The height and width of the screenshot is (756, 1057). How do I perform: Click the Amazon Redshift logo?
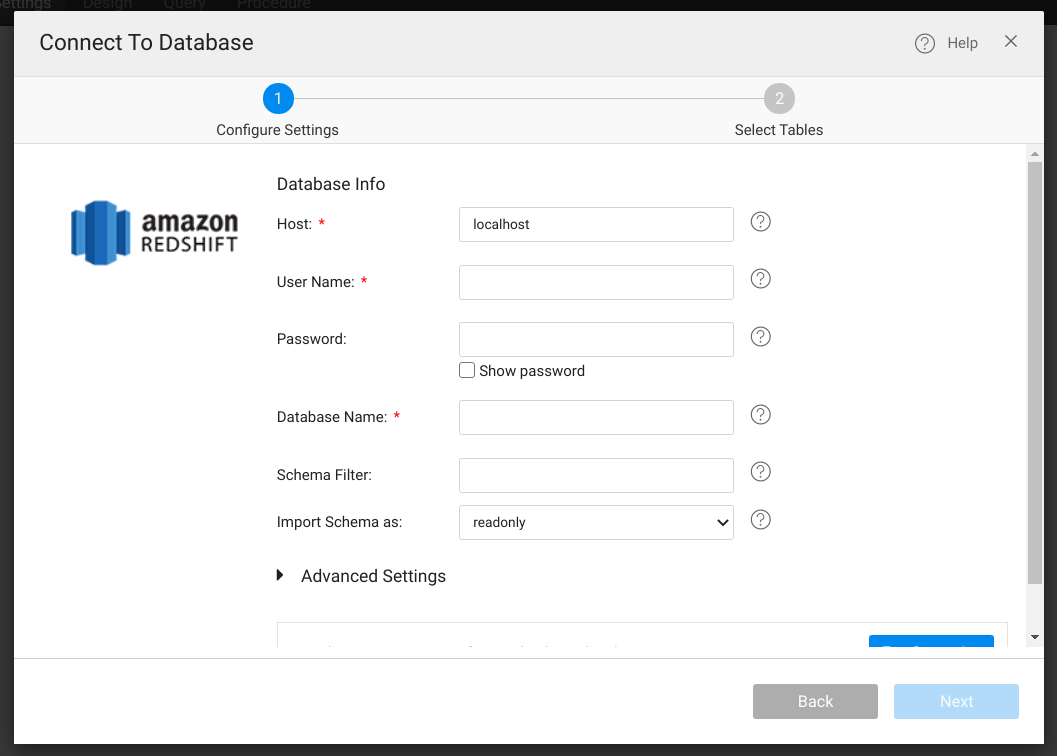[155, 233]
